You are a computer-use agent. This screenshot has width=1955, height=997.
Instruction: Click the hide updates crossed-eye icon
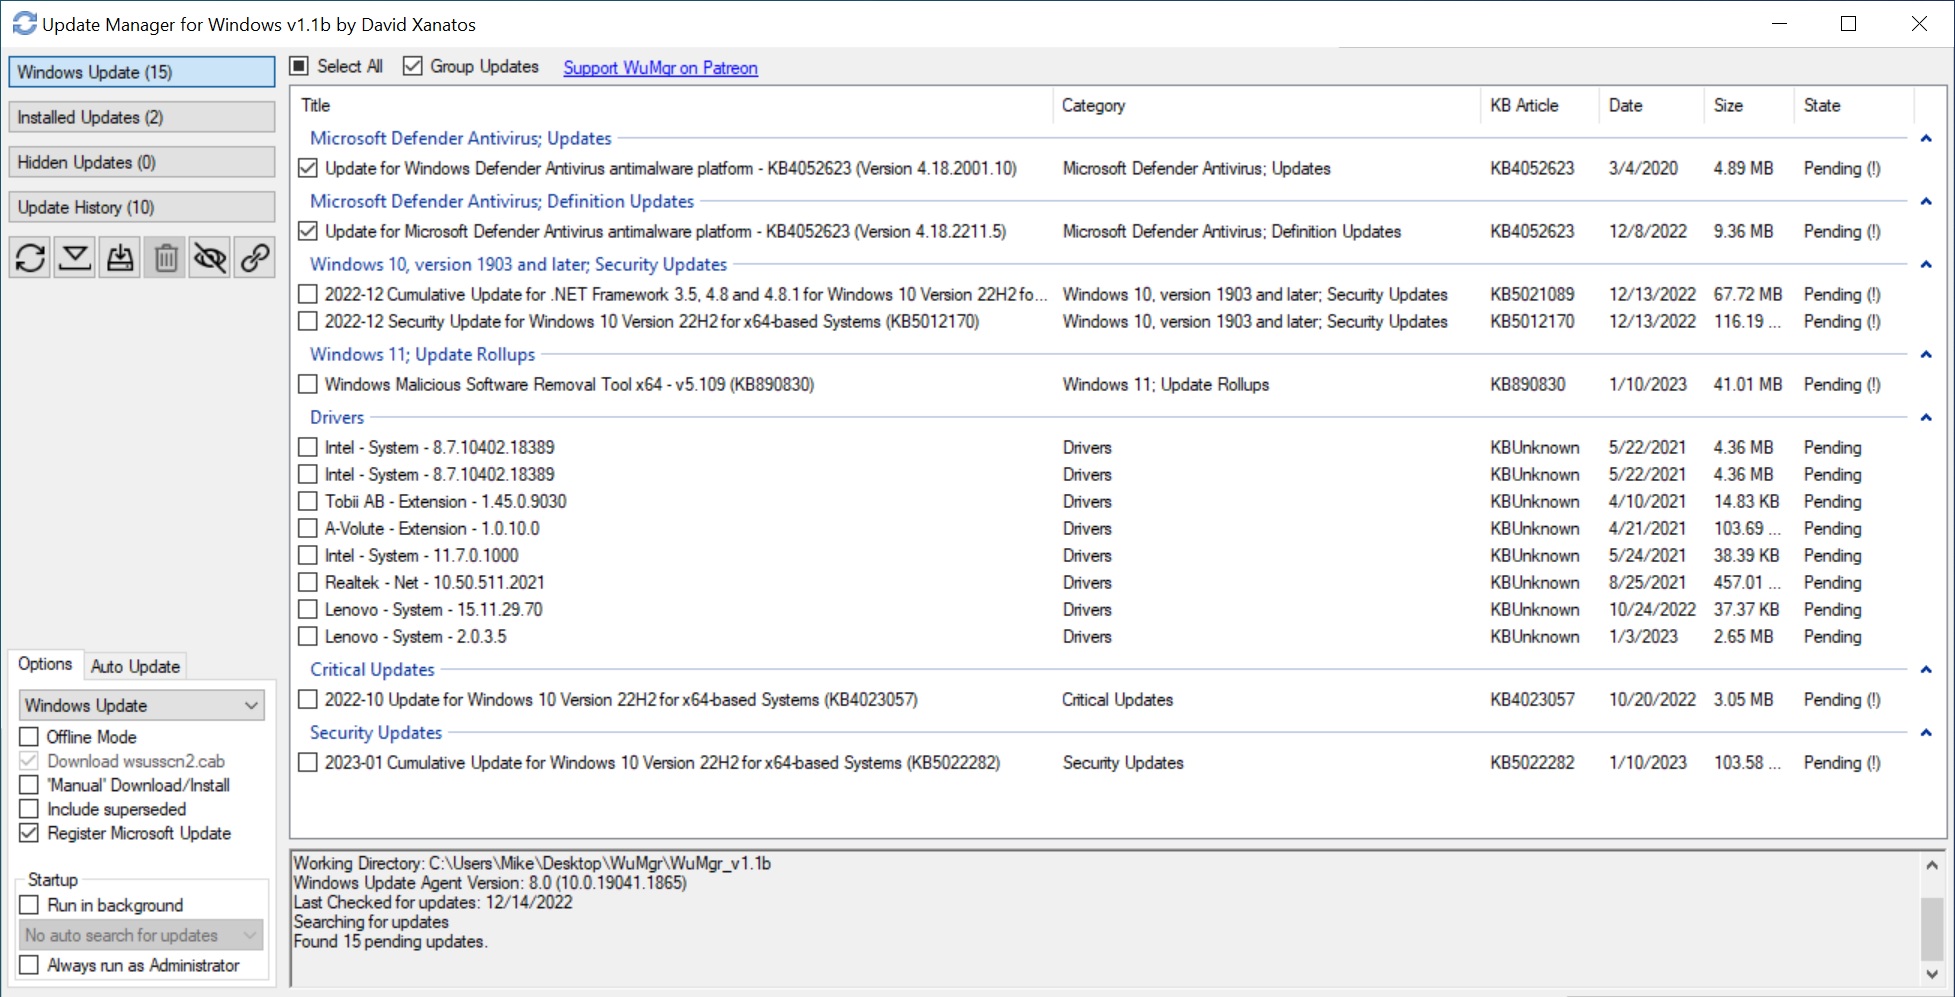[x=210, y=258]
